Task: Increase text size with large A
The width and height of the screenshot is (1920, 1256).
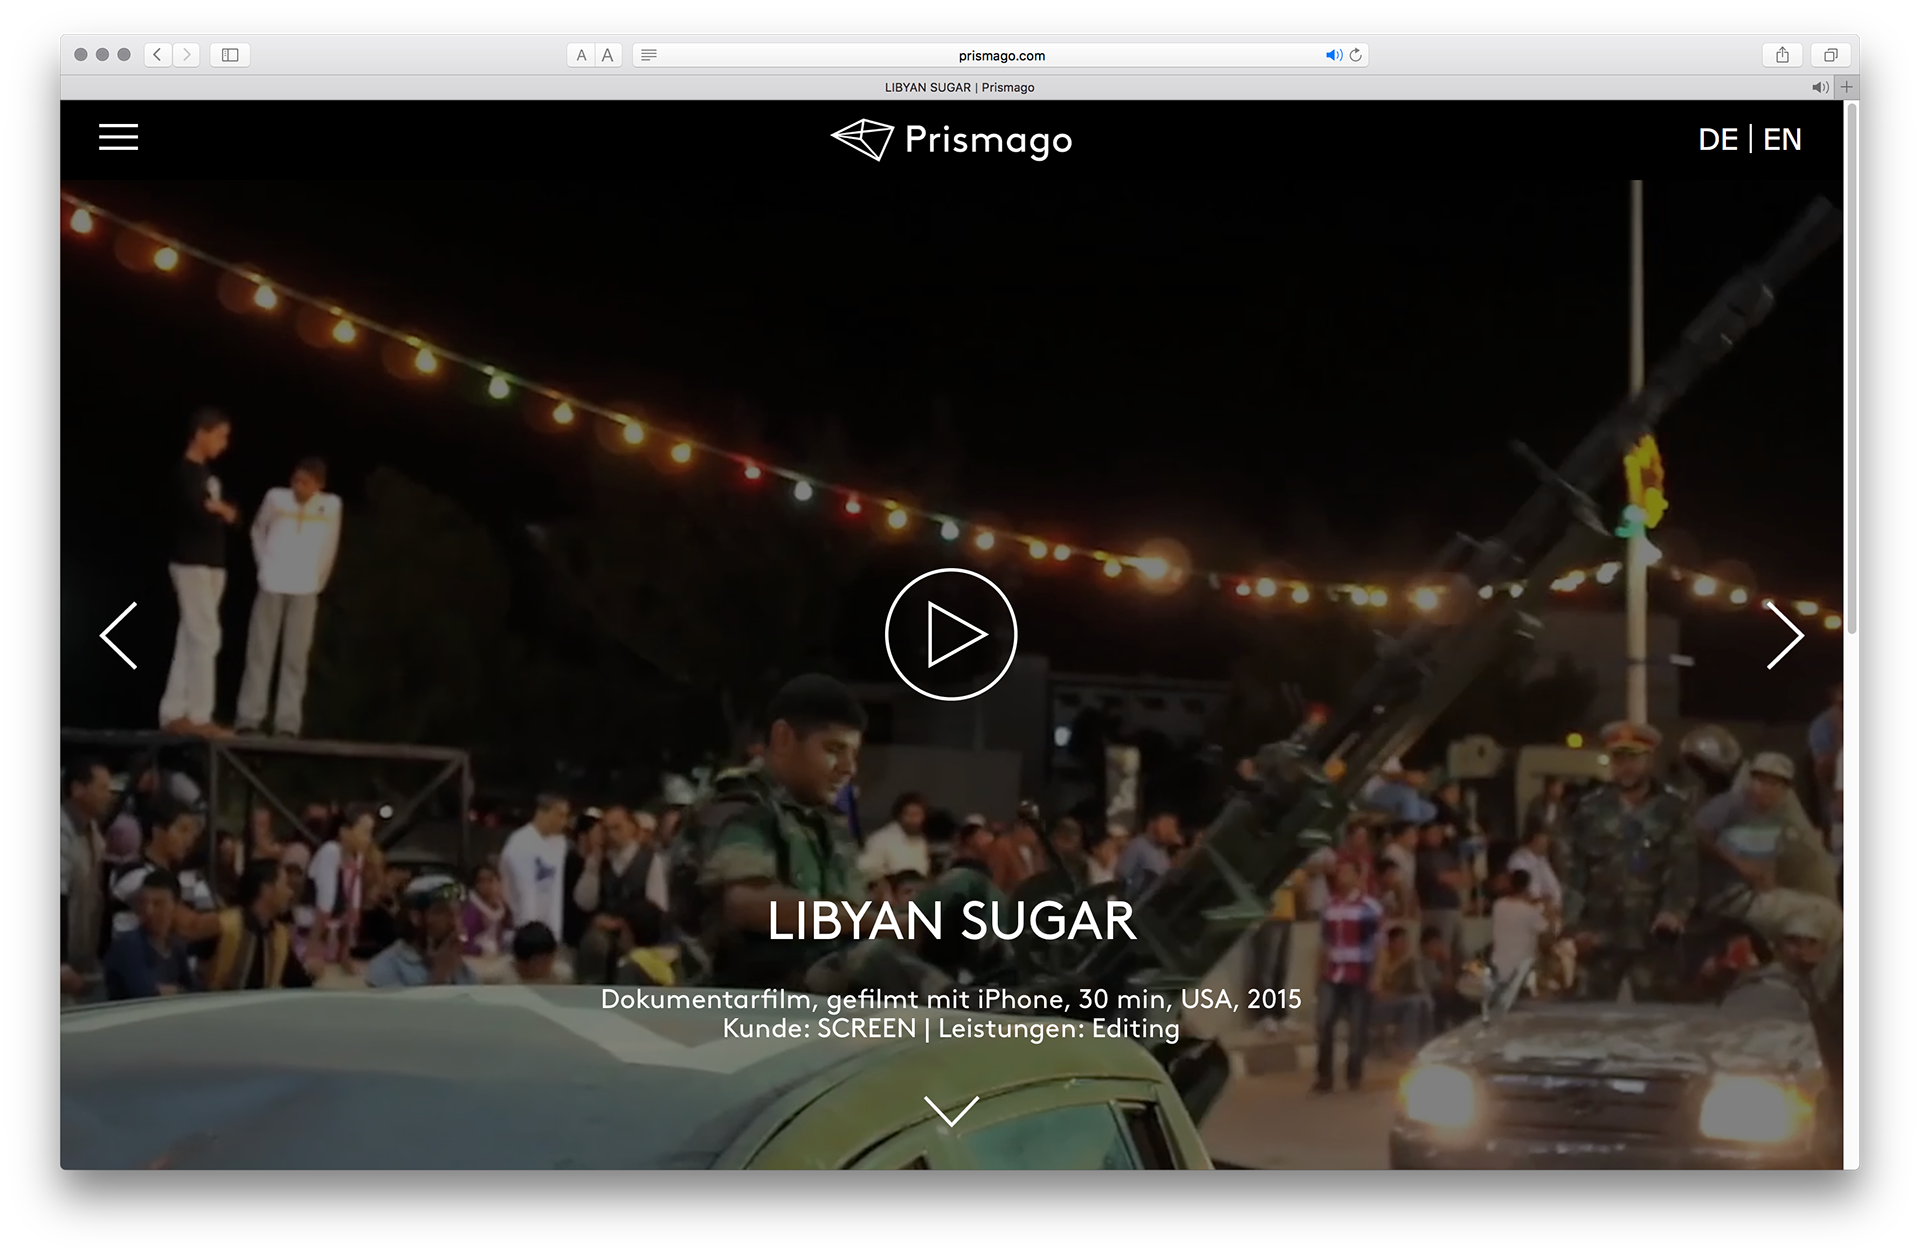Action: [608, 55]
